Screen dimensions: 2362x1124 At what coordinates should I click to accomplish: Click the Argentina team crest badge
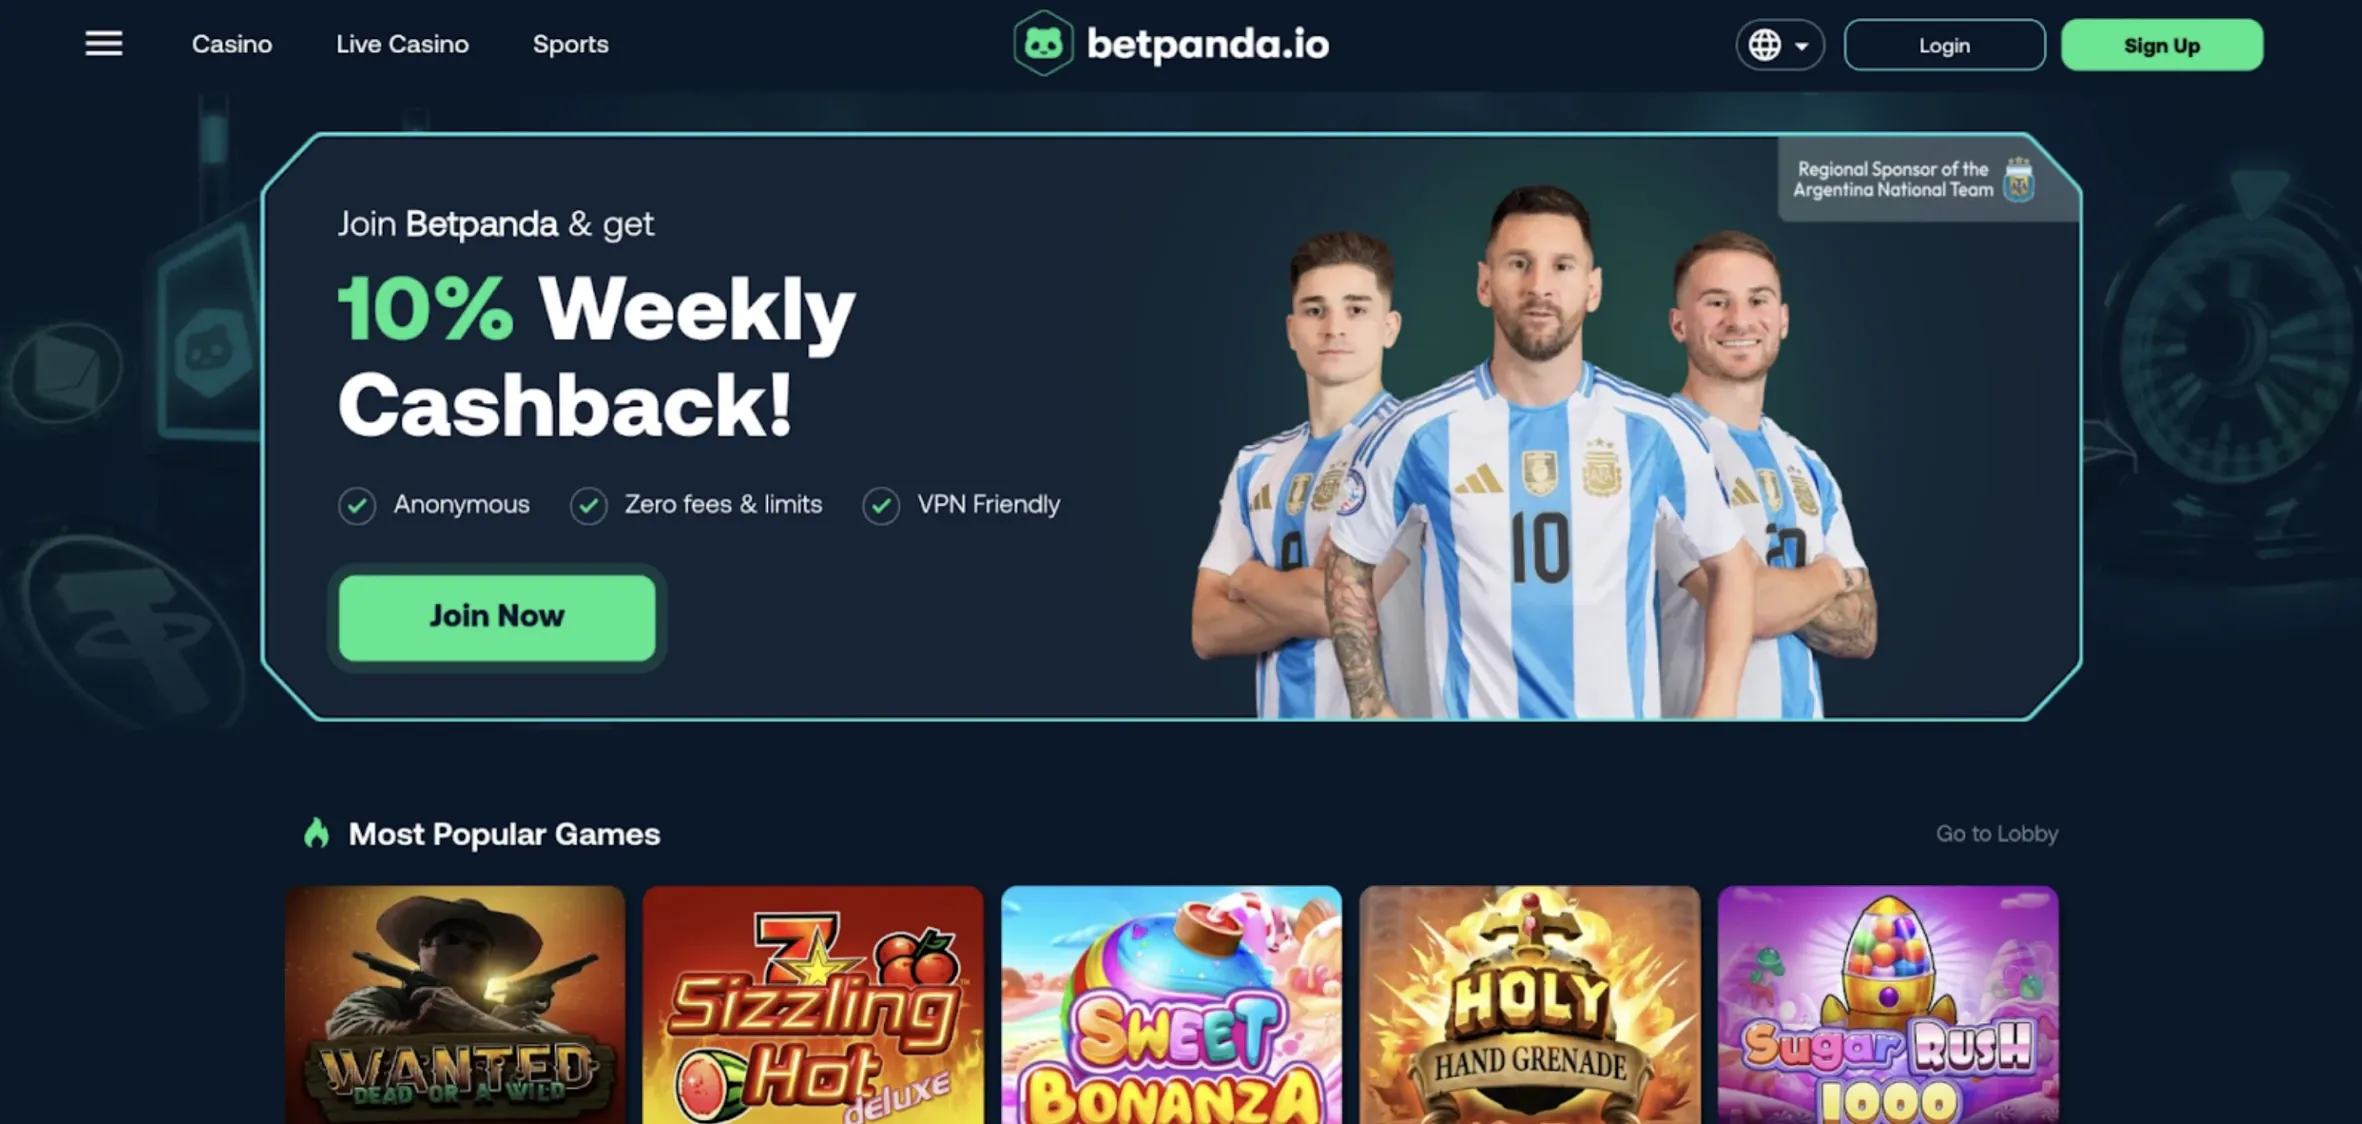2019,180
